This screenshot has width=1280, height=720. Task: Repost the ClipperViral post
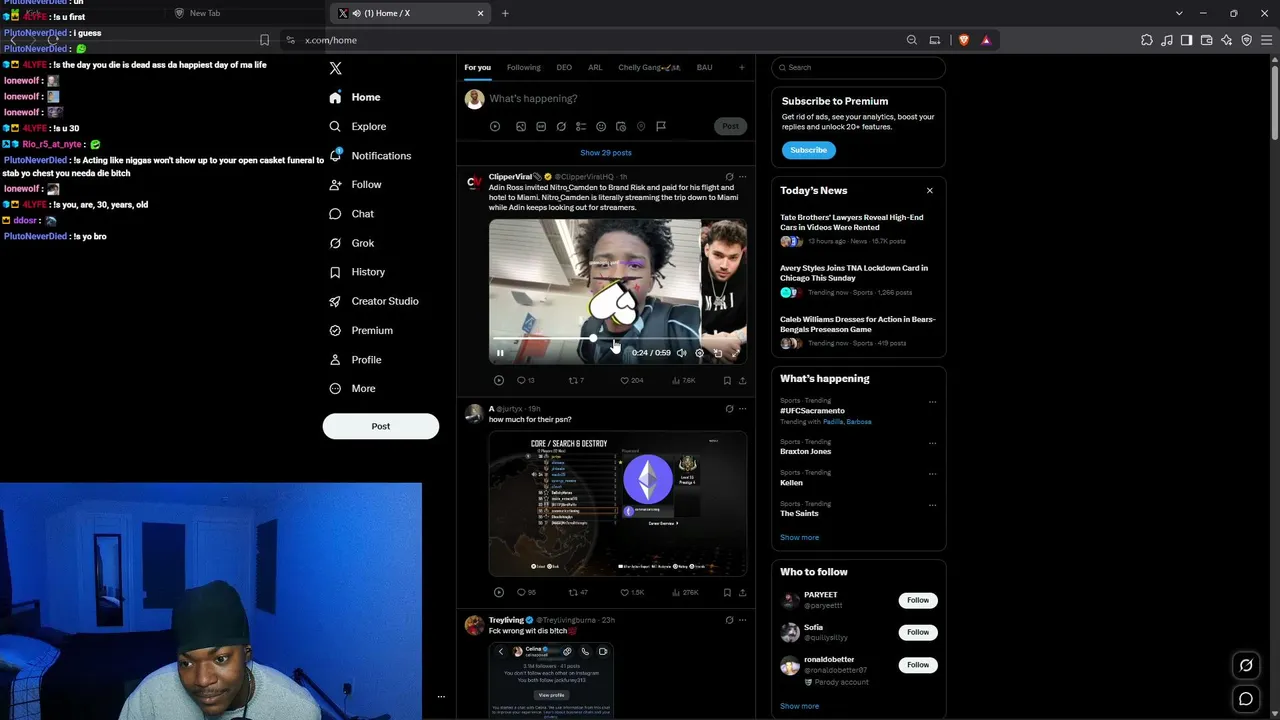(576, 381)
